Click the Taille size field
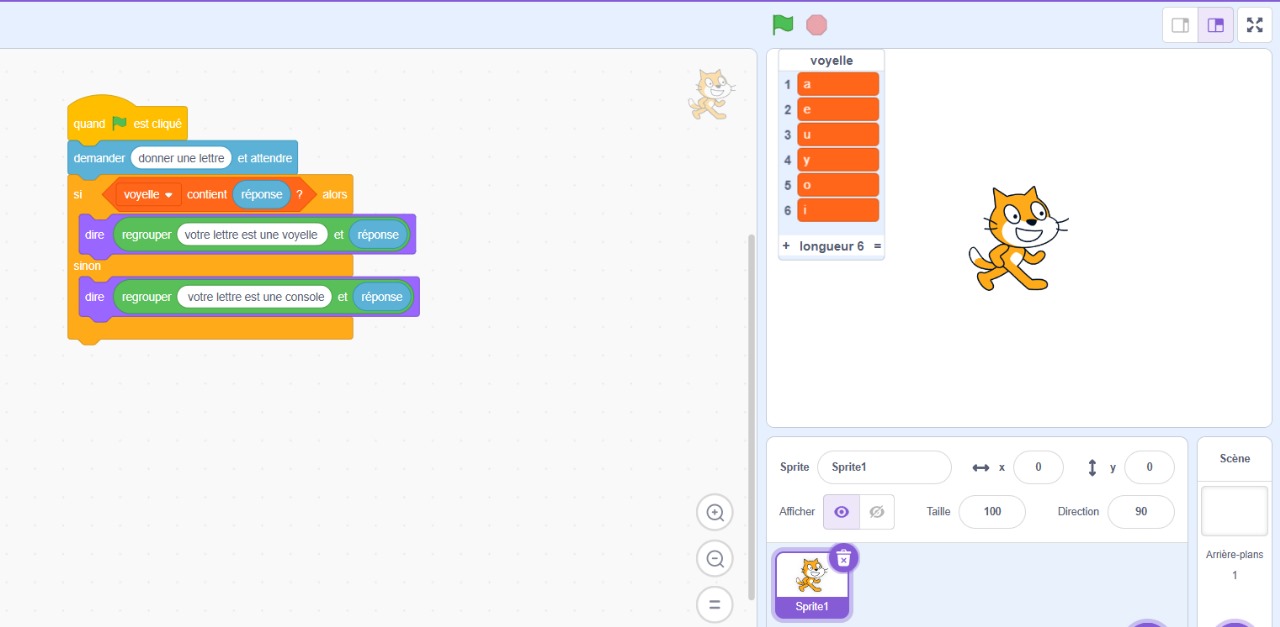Image resolution: width=1280 pixels, height=627 pixels. [991, 512]
